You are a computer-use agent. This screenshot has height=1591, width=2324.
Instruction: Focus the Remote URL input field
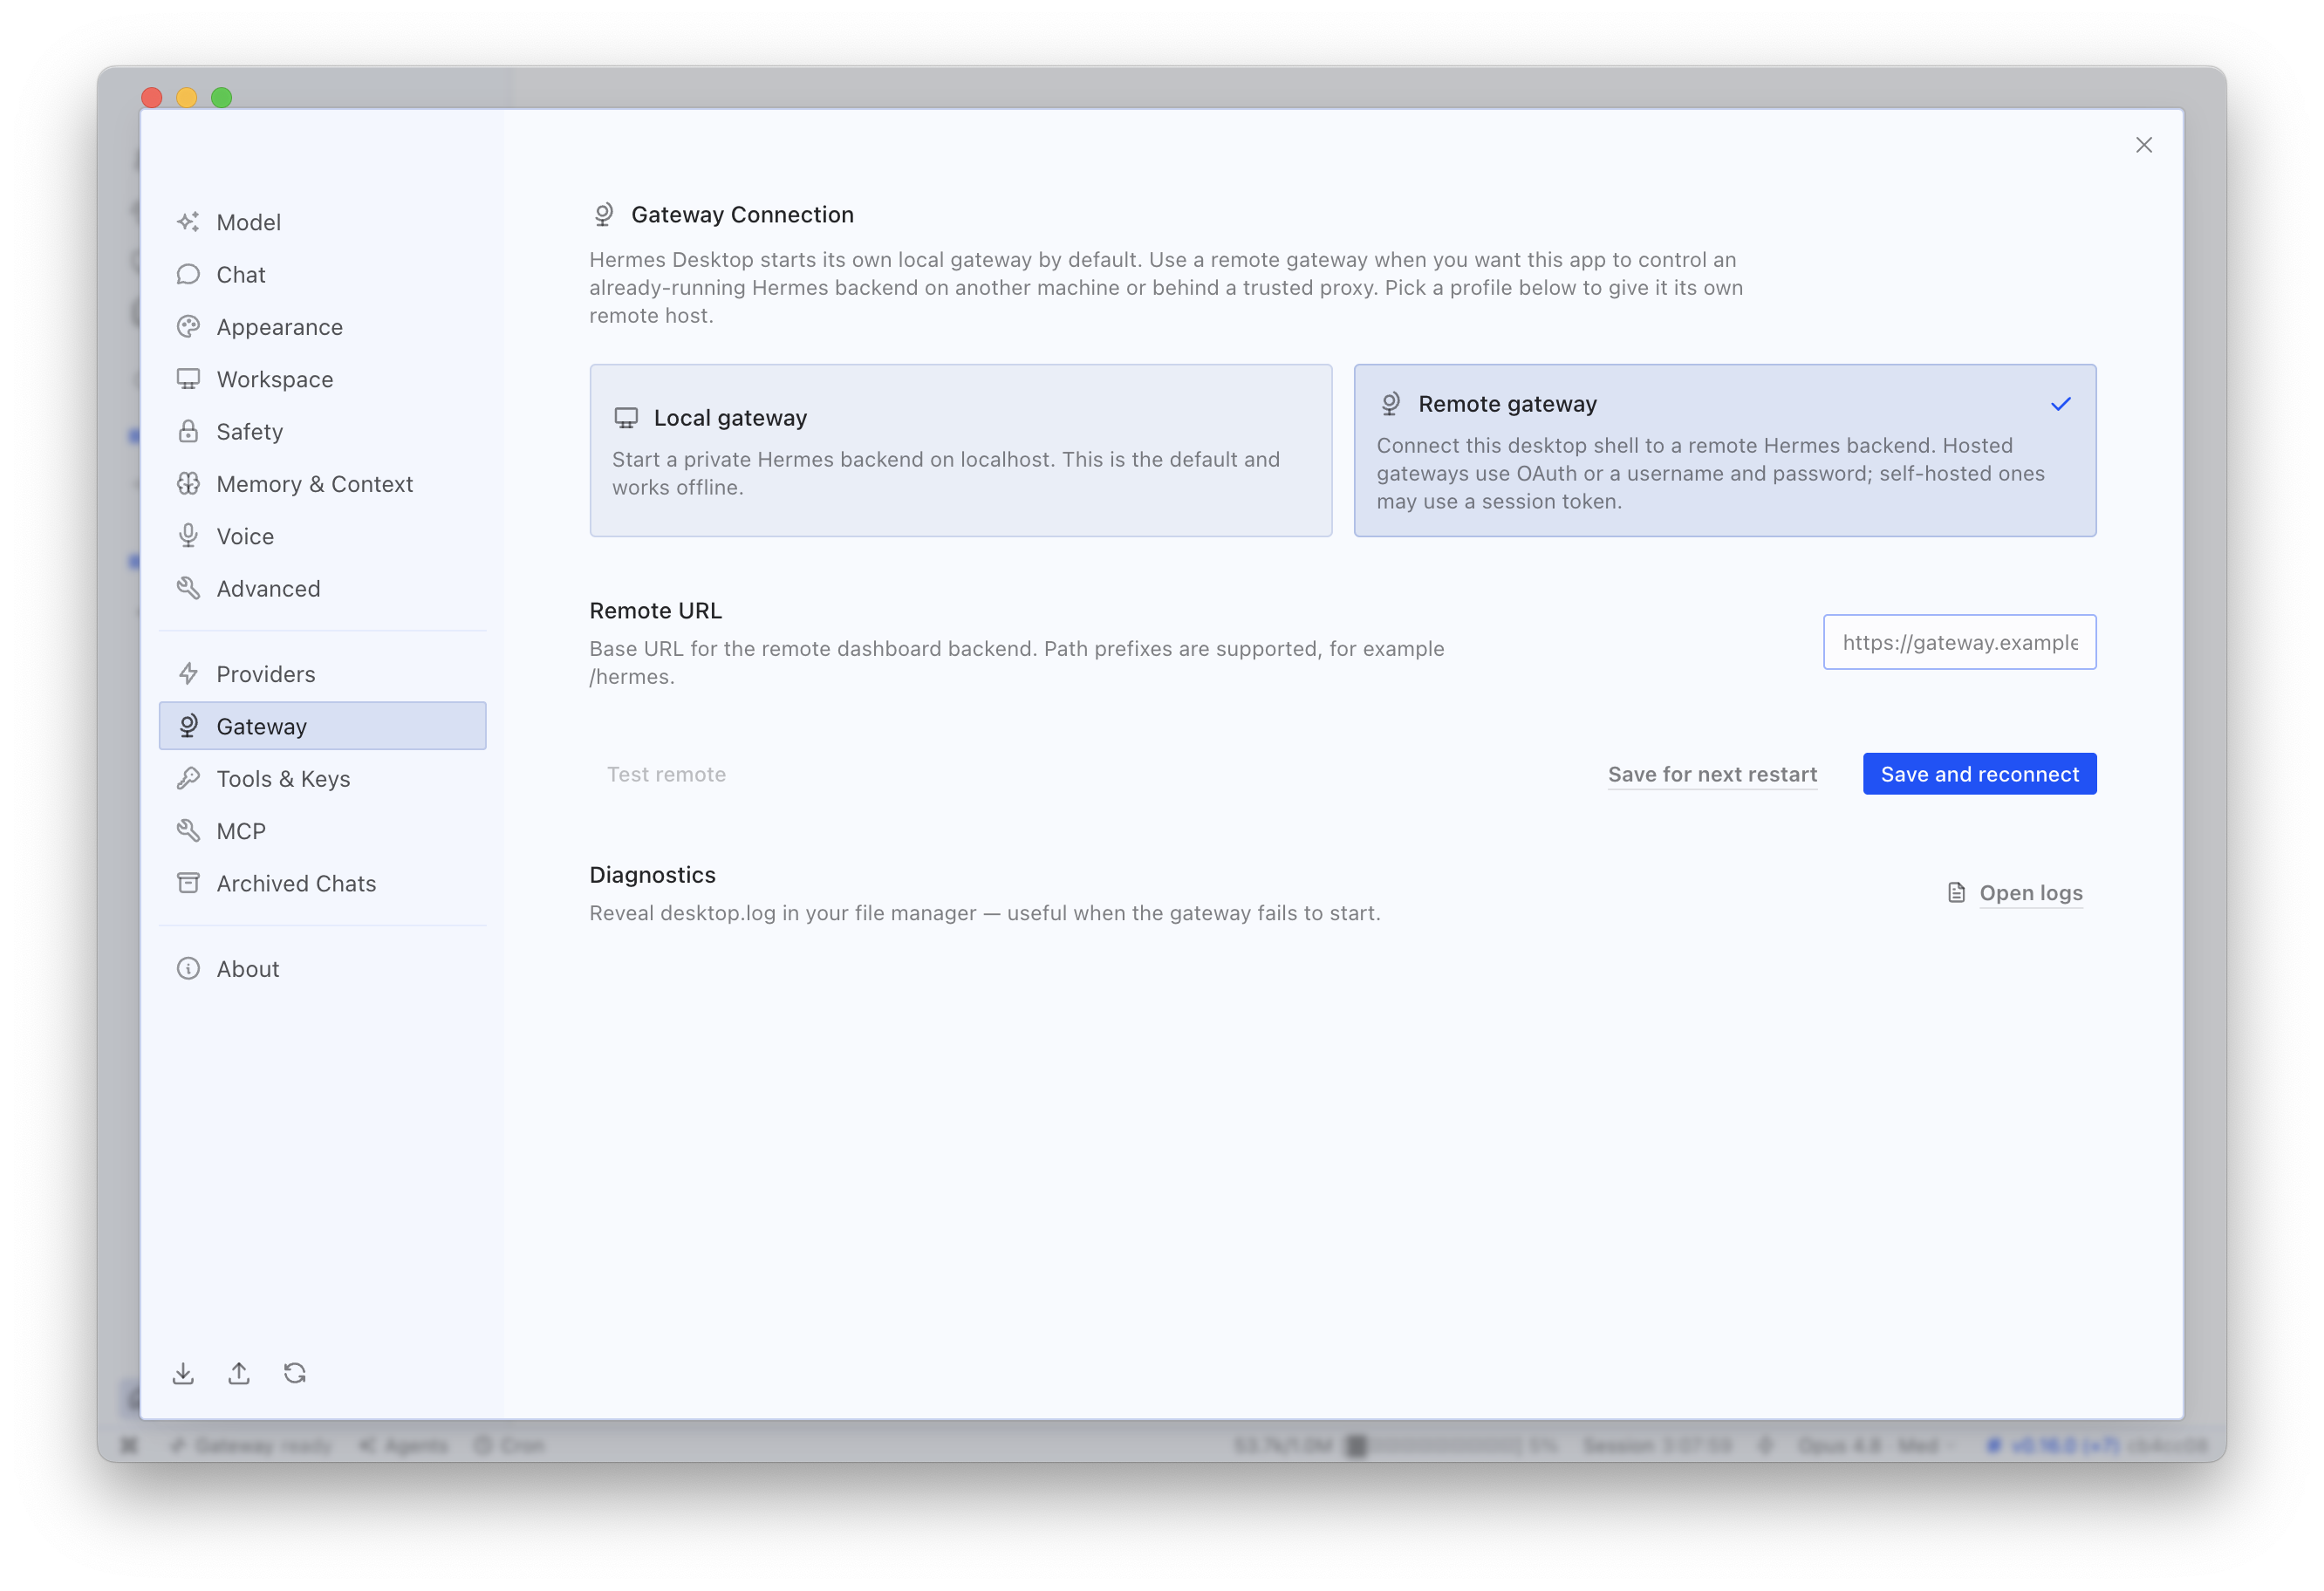(1959, 642)
